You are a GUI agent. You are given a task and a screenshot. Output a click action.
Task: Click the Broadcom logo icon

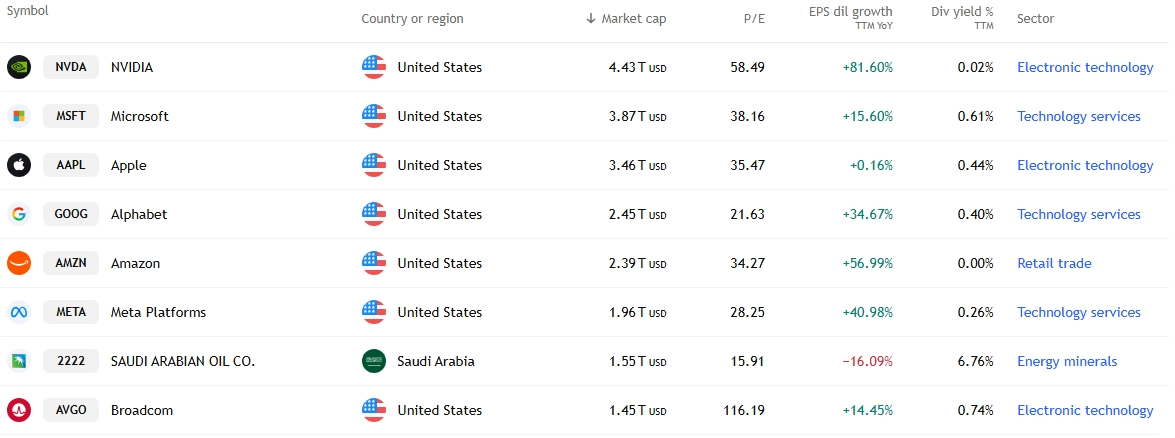[x=19, y=410]
